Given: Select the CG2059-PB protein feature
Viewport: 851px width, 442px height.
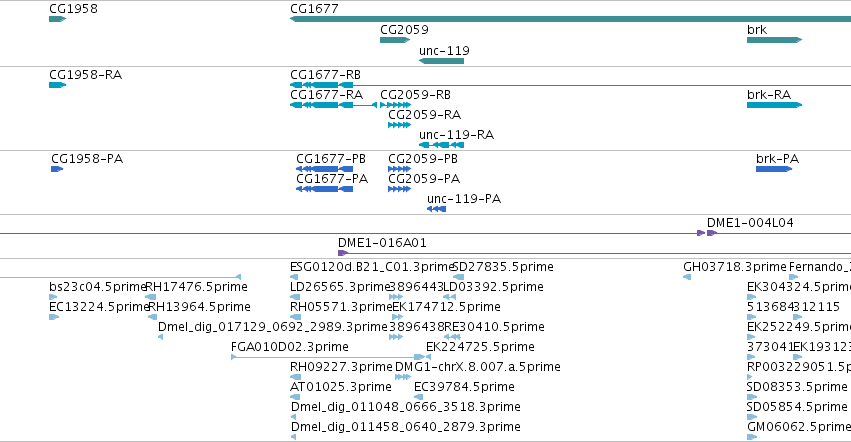Looking at the screenshot, I should [x=399, y=169].
